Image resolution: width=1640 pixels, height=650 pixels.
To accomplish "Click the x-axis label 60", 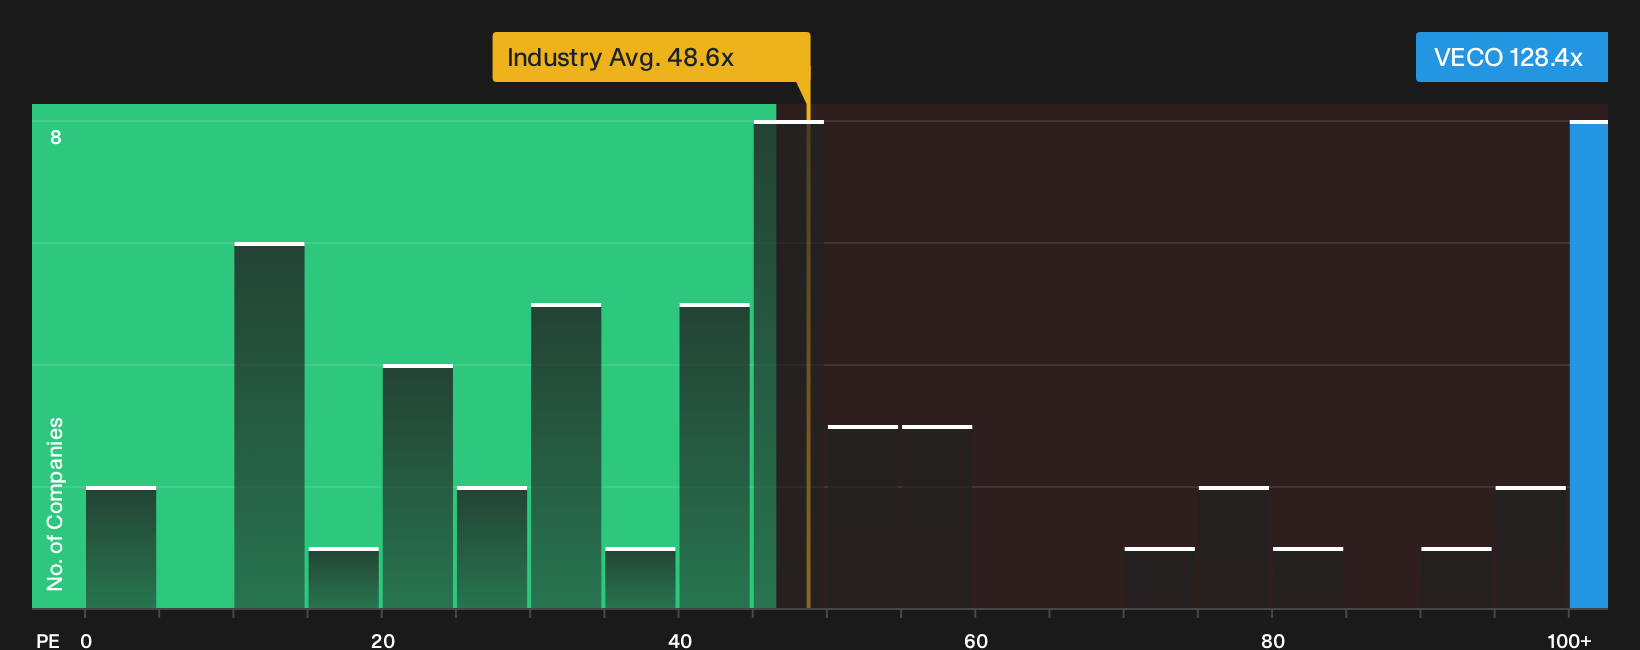I will [x=976, y=640].
